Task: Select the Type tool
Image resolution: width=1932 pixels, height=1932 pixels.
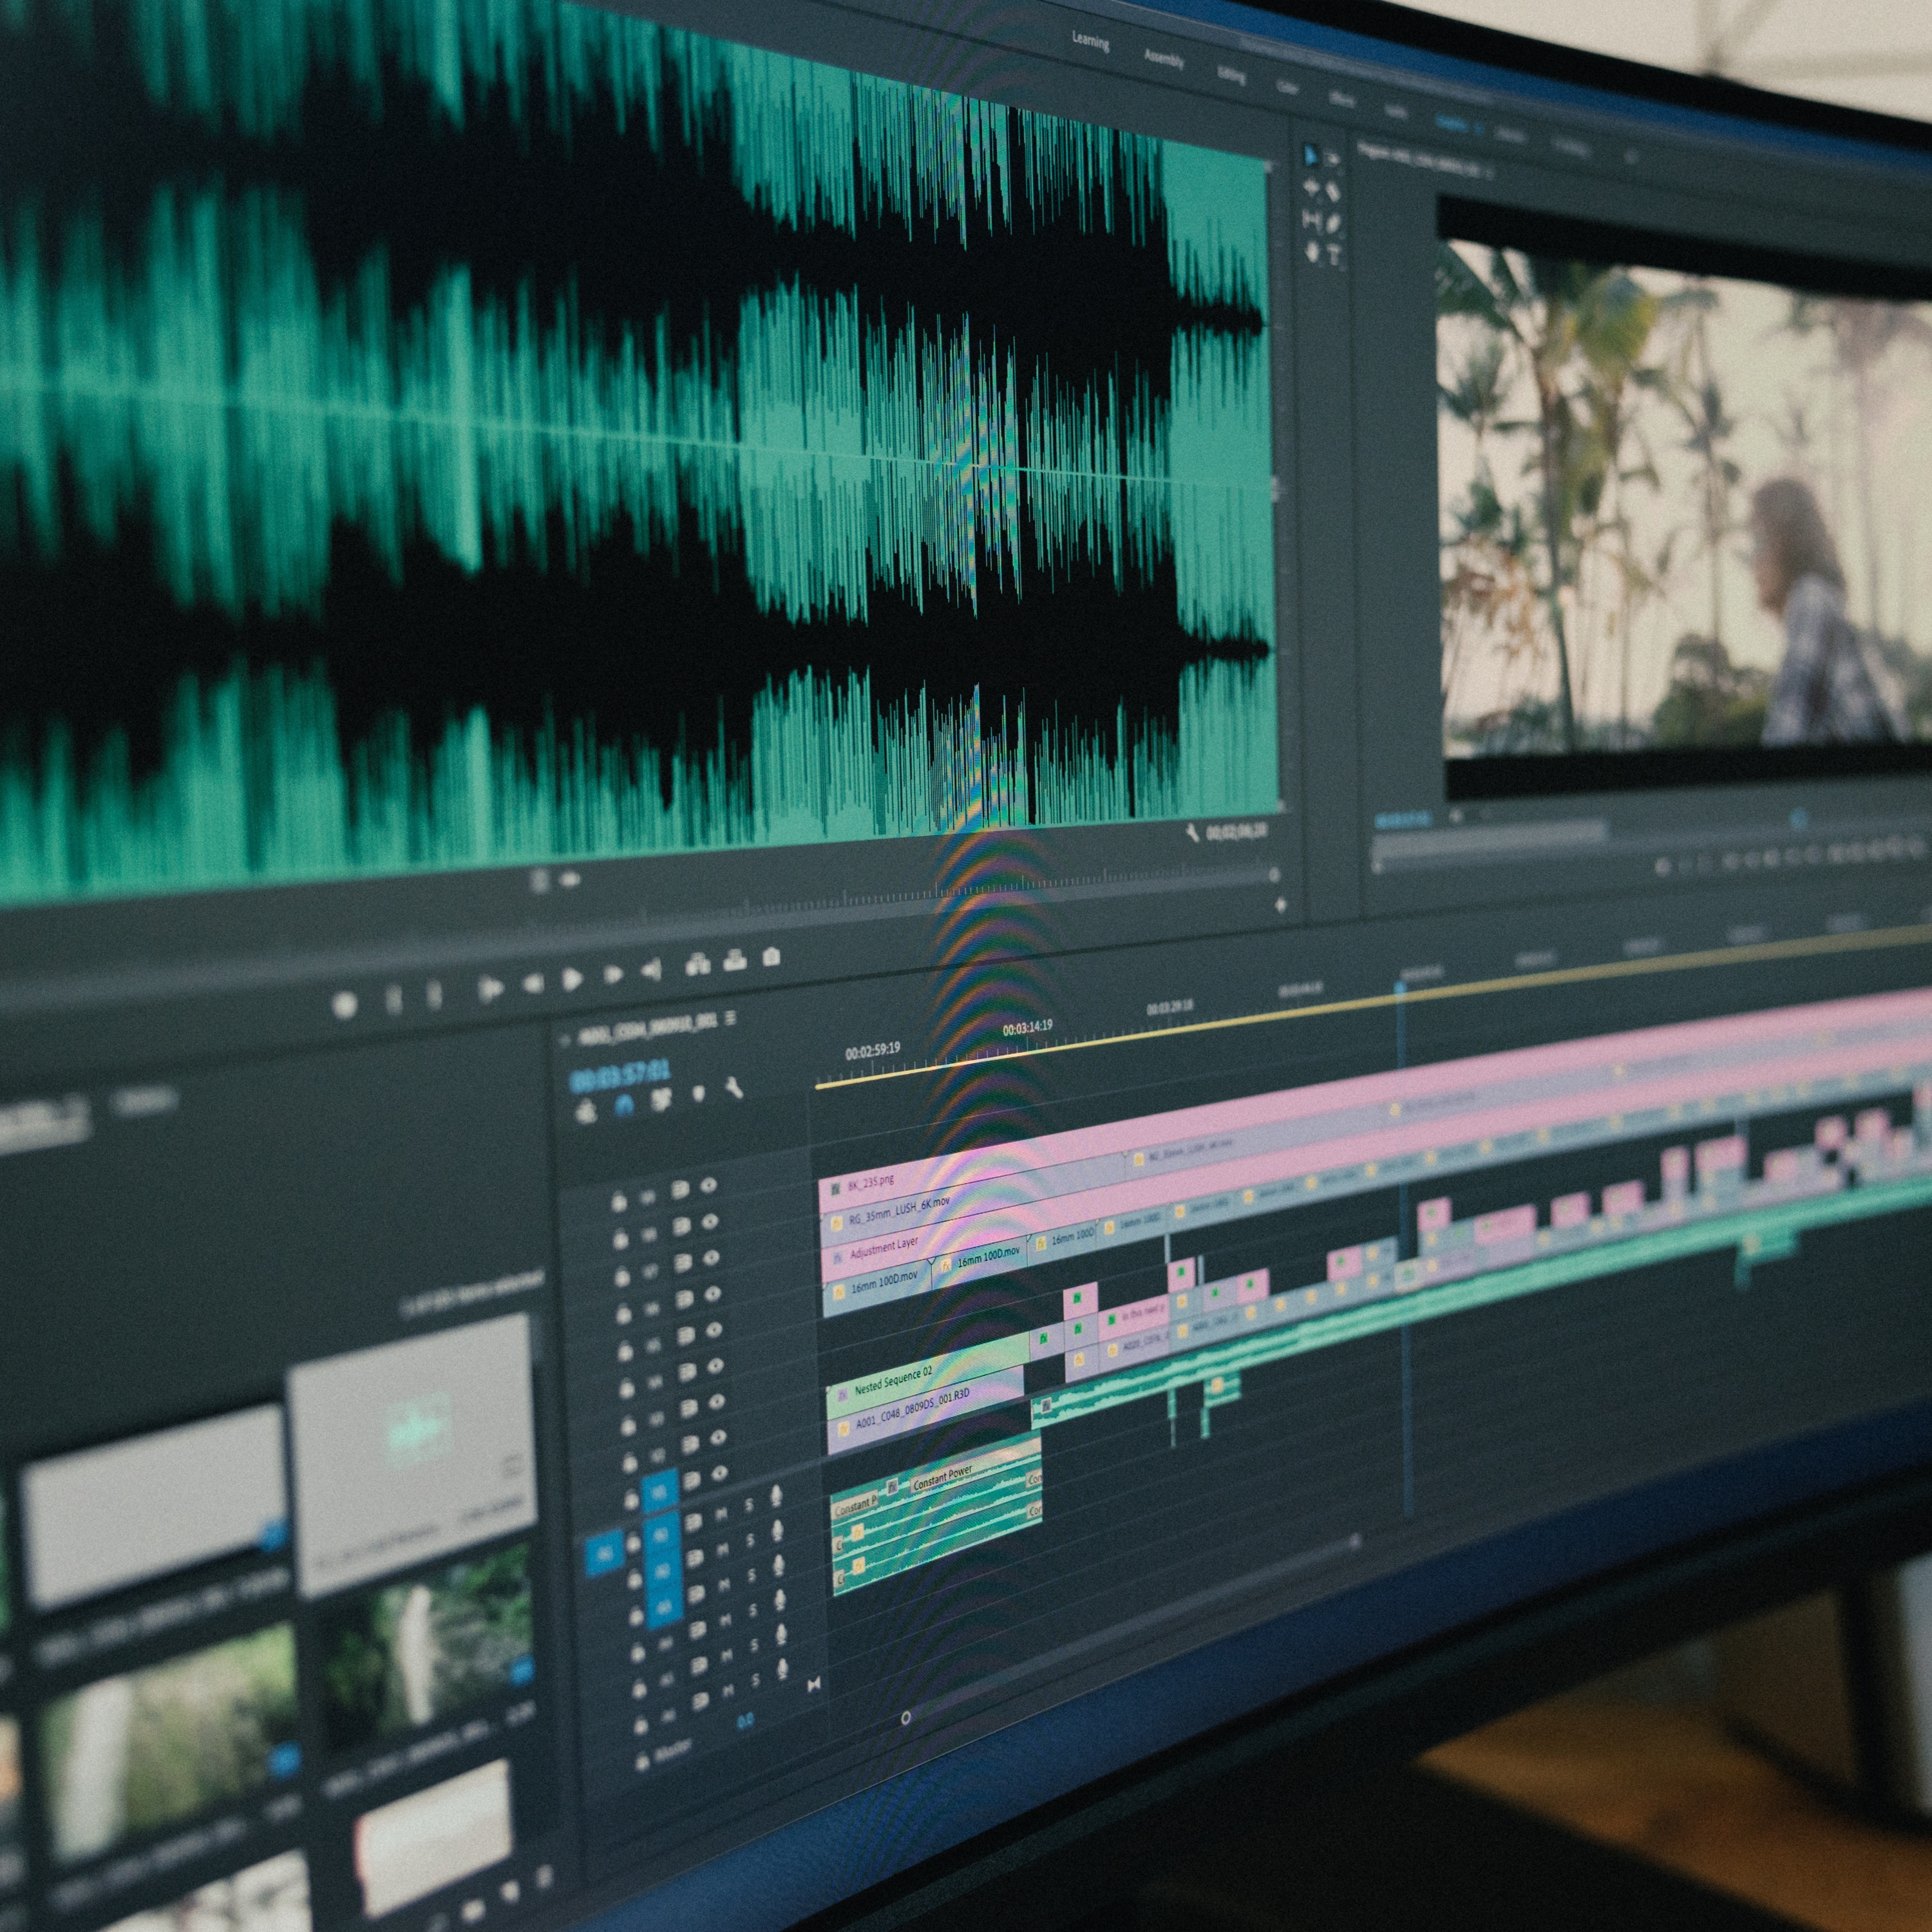Action: click(1334, 256)
